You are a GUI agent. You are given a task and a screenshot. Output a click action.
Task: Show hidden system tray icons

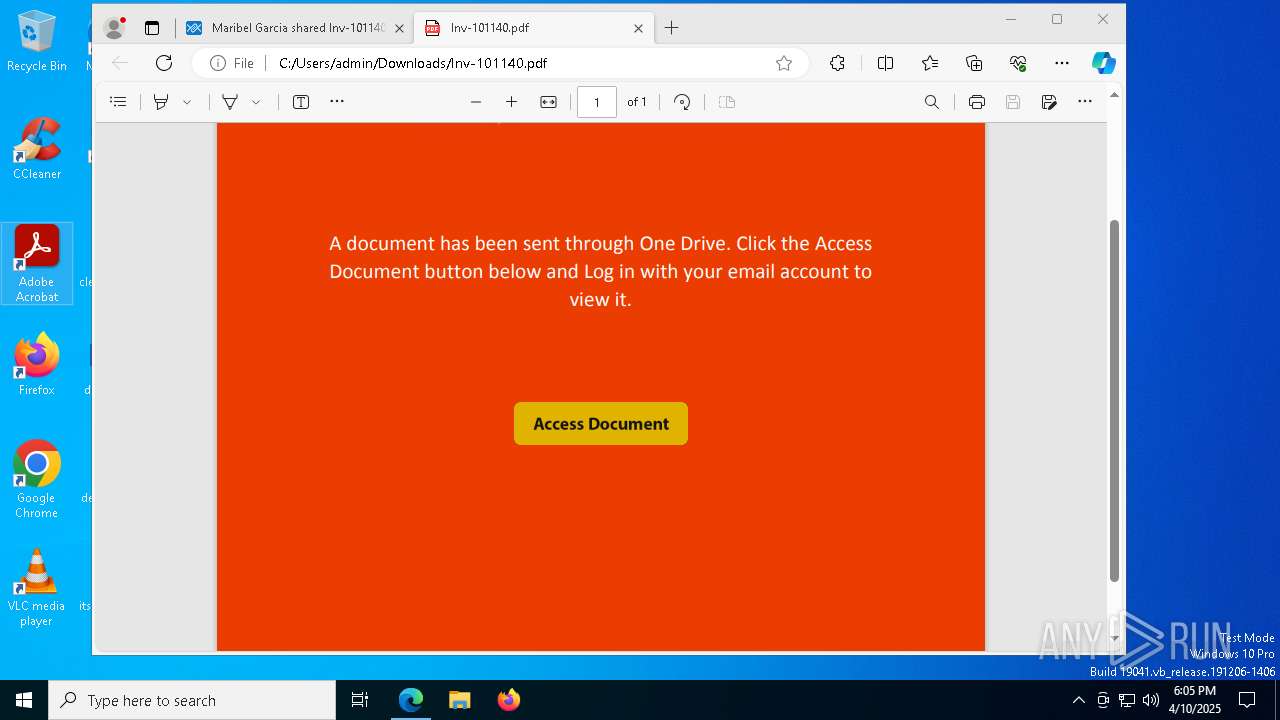tap(1078, 700)
